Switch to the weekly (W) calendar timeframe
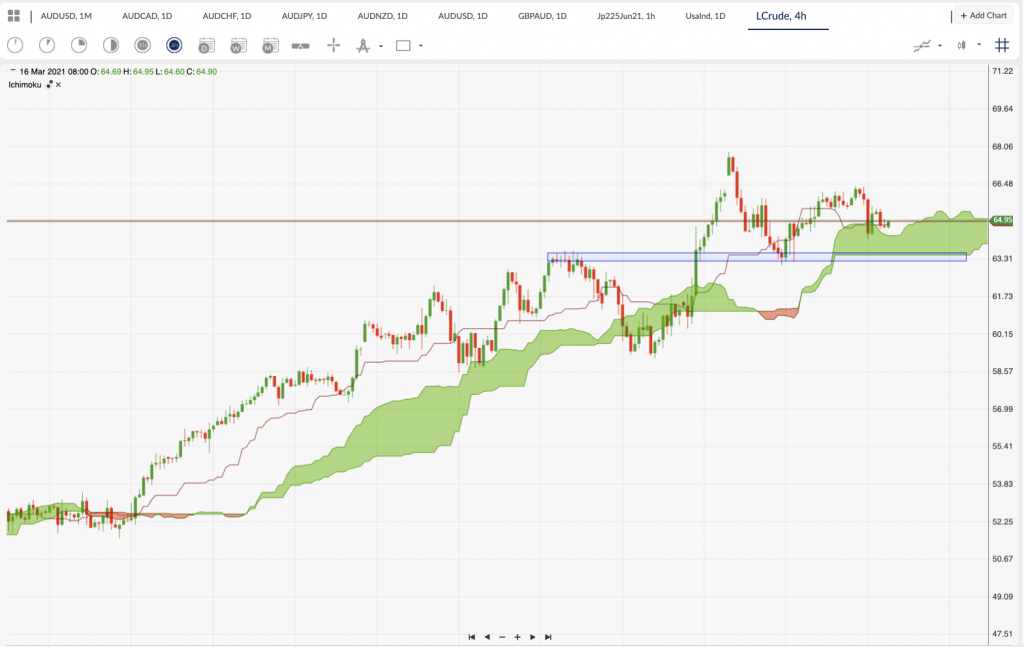Viewport: 1024px width, 647px height. (238, 46)
